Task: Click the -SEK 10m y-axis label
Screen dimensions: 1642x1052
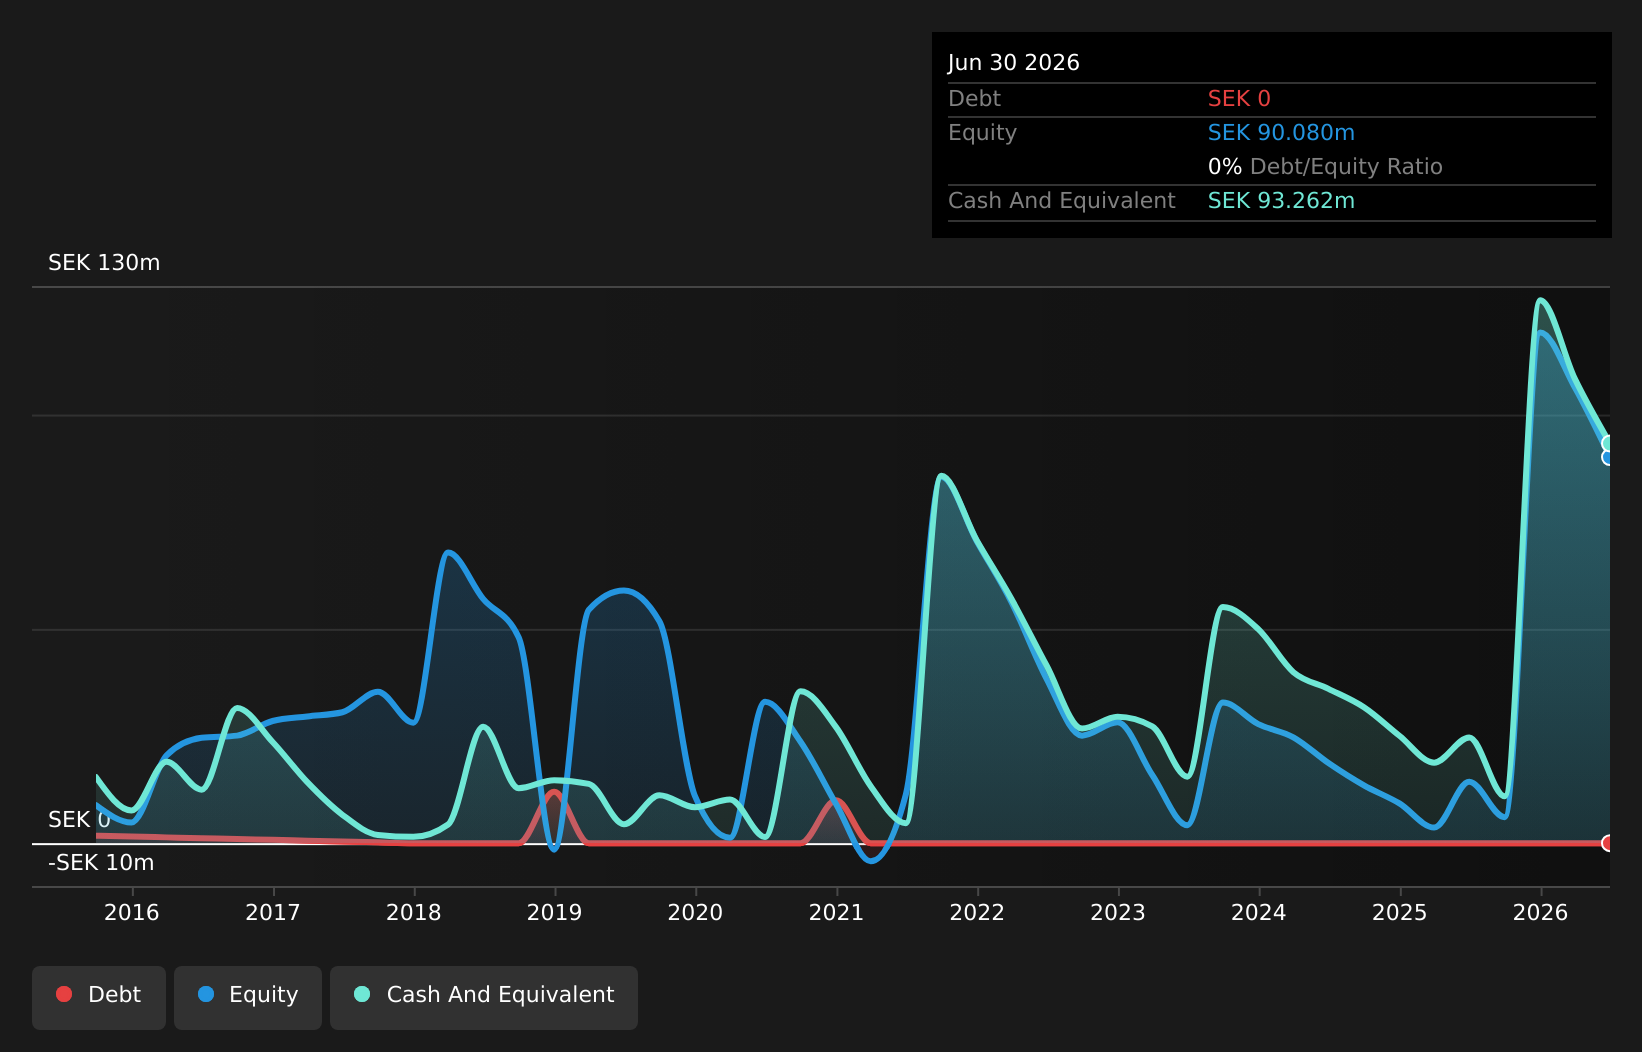Action: [101, 863]
